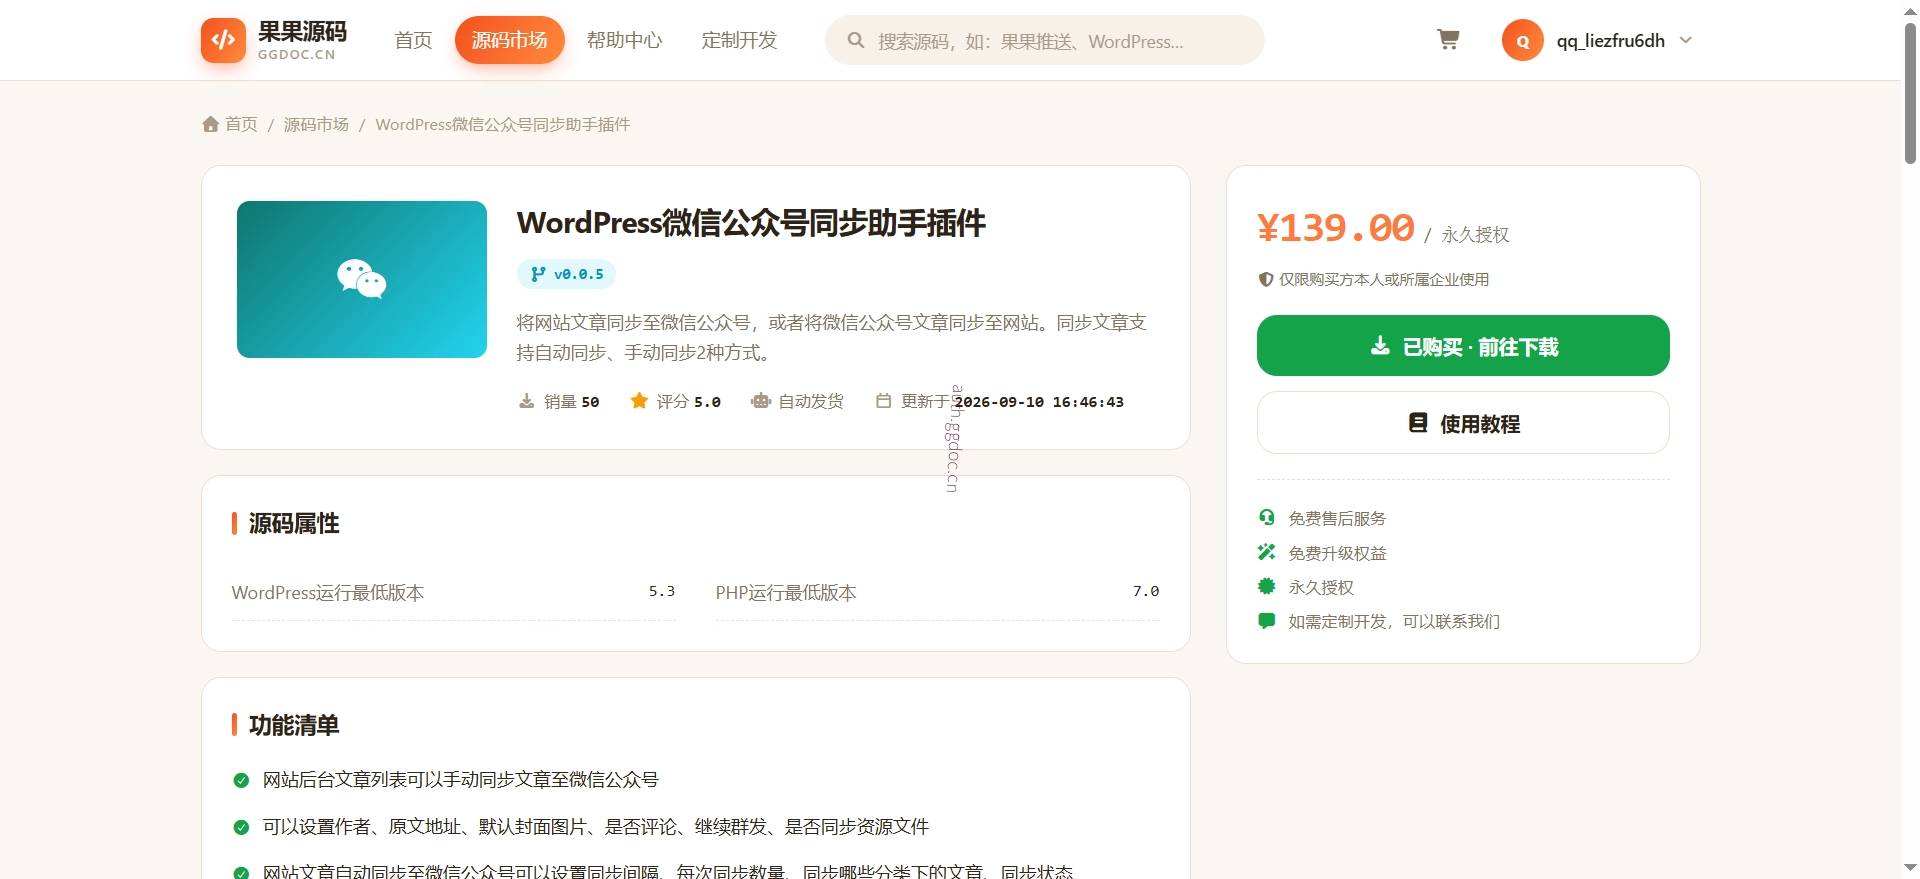1920x879 pixels.
Task: Click the update time 2026-09-10 16:46:43
Action: pyautogui.click(x=1039, y=402)
